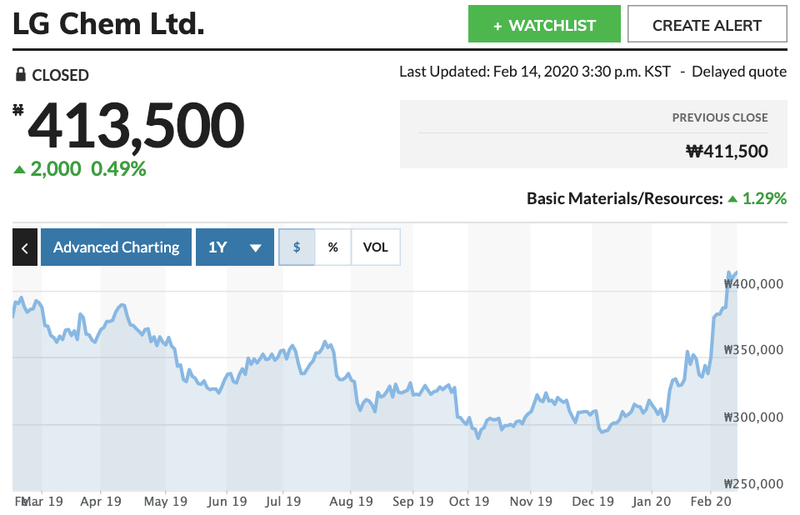Click the Dec 19 axis label
This screenshot has width=800, height=515.
[593, 501]
